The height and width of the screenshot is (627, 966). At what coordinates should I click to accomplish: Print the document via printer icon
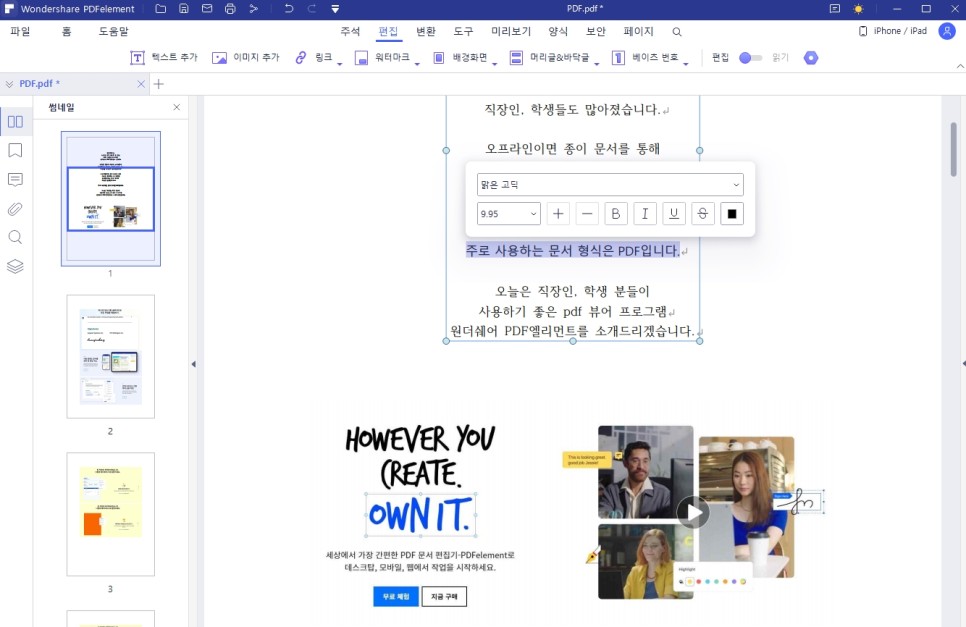tap(230, 9)
